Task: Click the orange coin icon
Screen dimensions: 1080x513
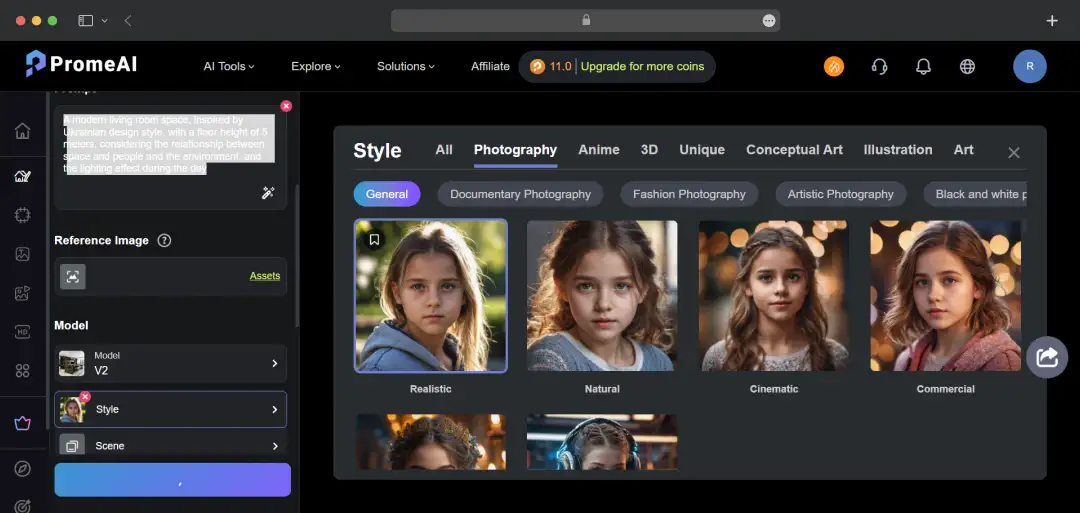Action: click(537, 67)
